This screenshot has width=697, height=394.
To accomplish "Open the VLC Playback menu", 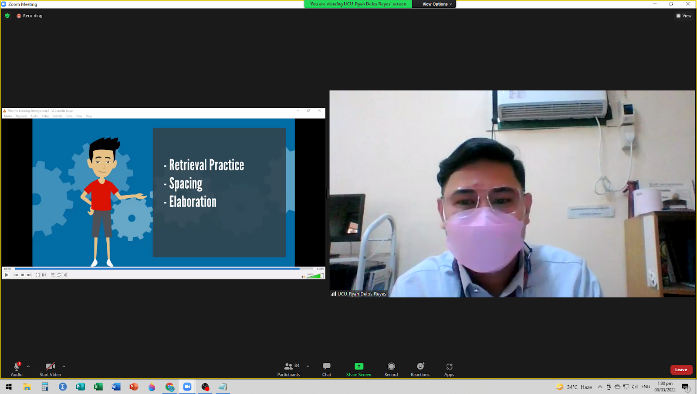I will (x=21, y=116).
